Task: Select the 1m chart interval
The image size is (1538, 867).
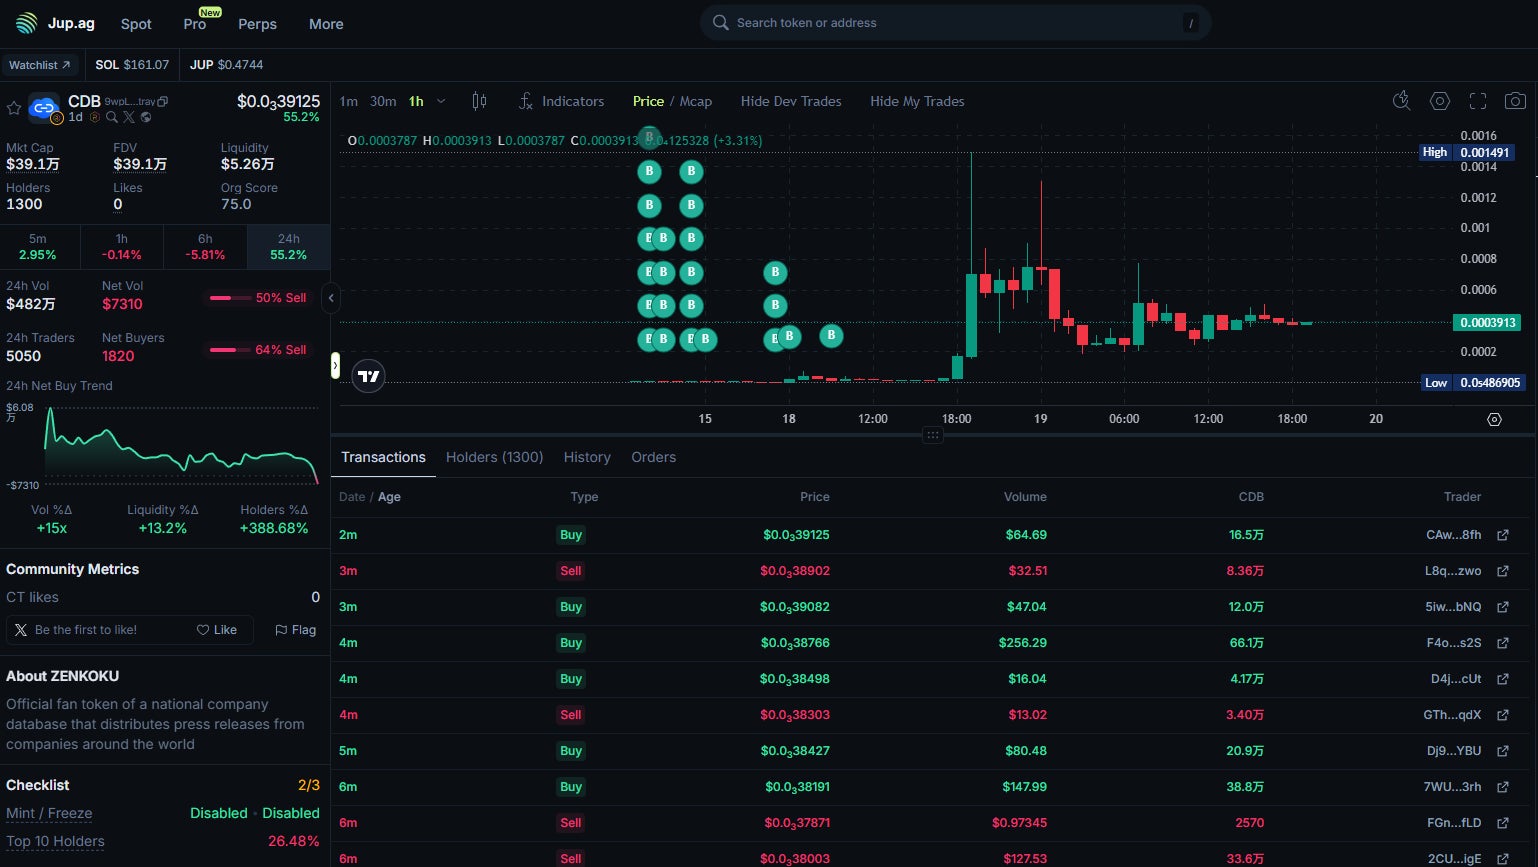Action: tap(348, 101)
